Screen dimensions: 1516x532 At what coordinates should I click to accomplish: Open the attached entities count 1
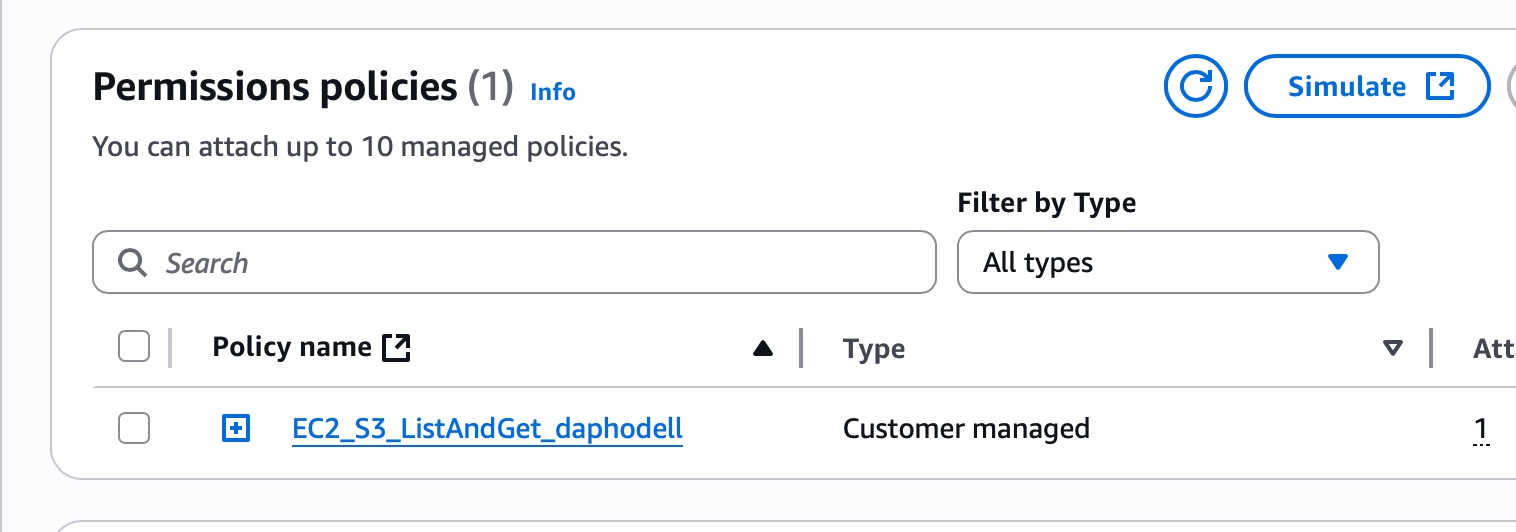point(1481,430)
